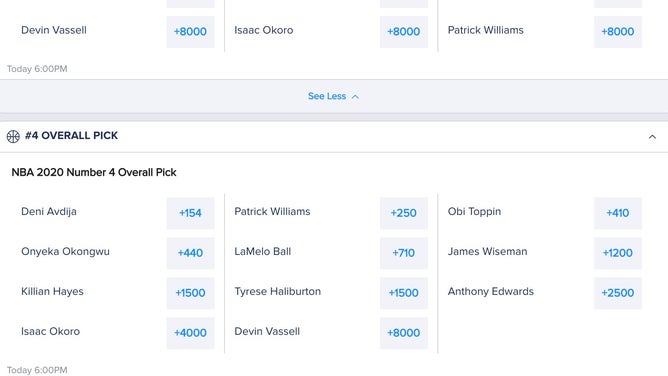Click Devin Vassell +8000 in the upper market
The image size is (668, 376).
tap(190, 32)
